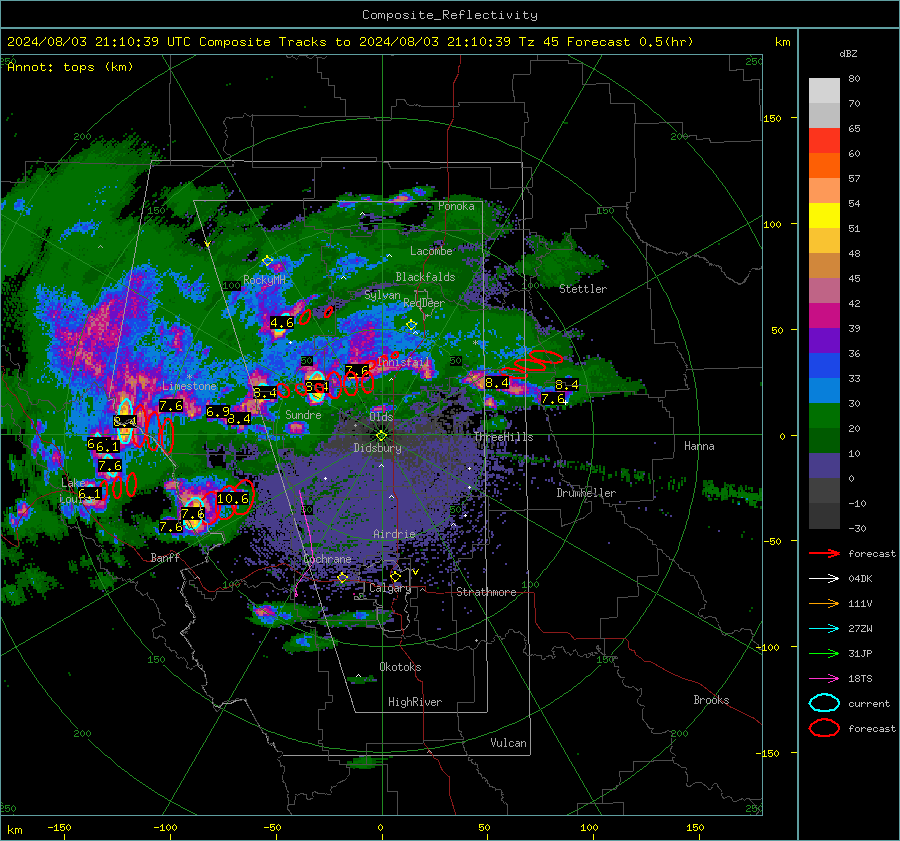
Task: Click the Okotoks city label
Action: (400, 667)
